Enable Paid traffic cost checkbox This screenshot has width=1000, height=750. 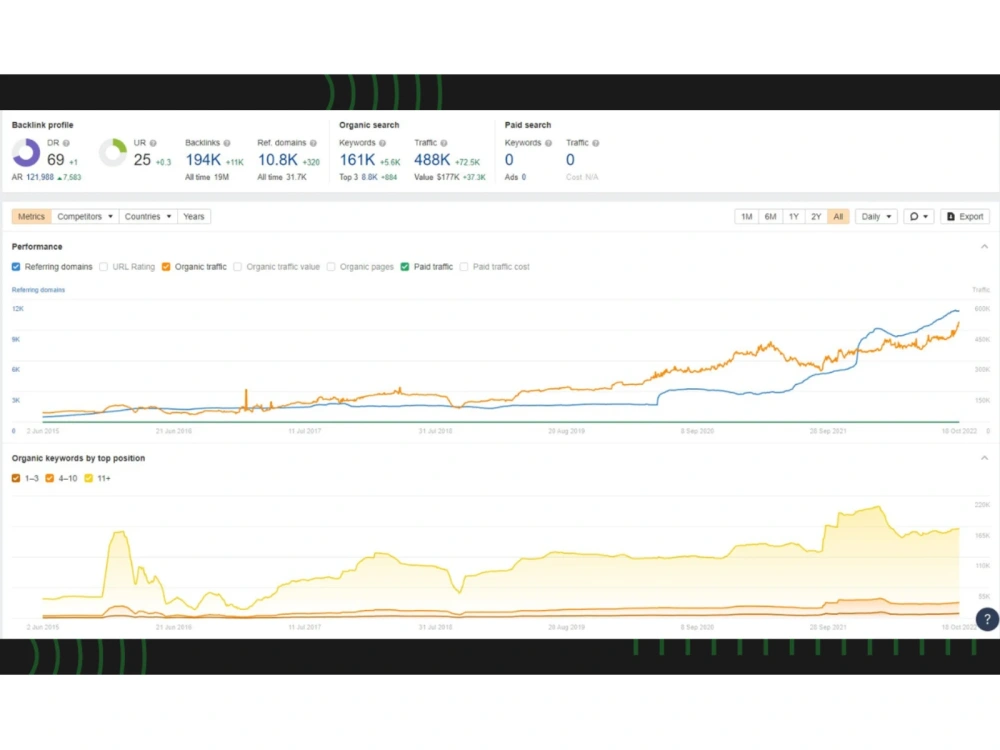point(464,267)
